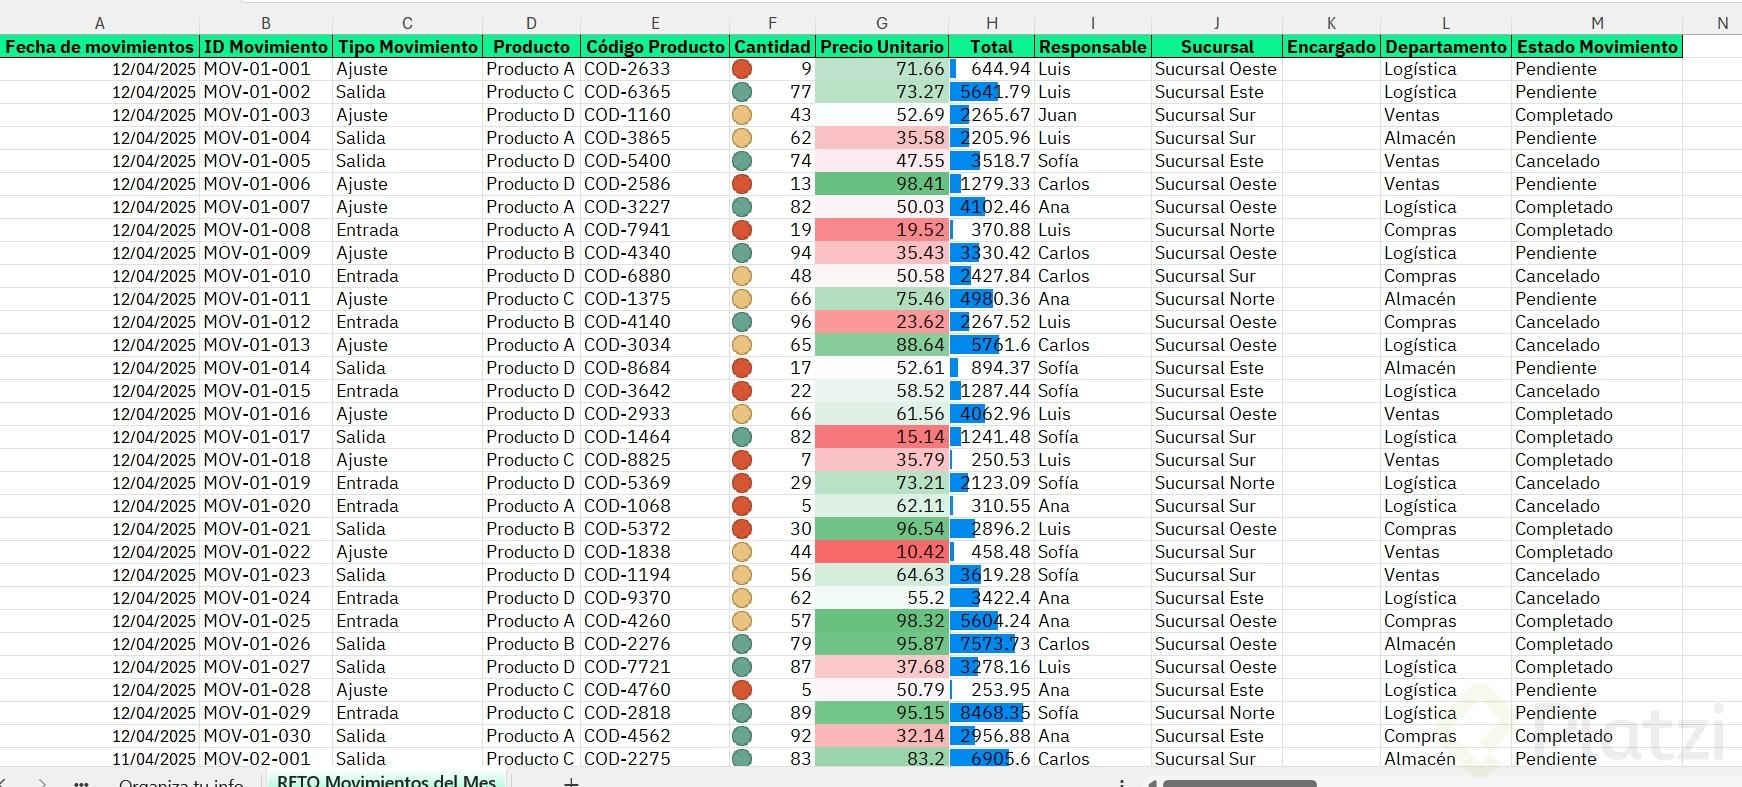Click the Producto header cell
Viewport: 1742px width, 787px height.
point(531,46)
